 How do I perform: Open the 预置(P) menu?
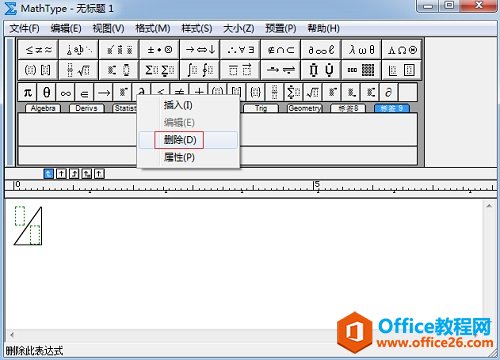(x=281, y=28)
